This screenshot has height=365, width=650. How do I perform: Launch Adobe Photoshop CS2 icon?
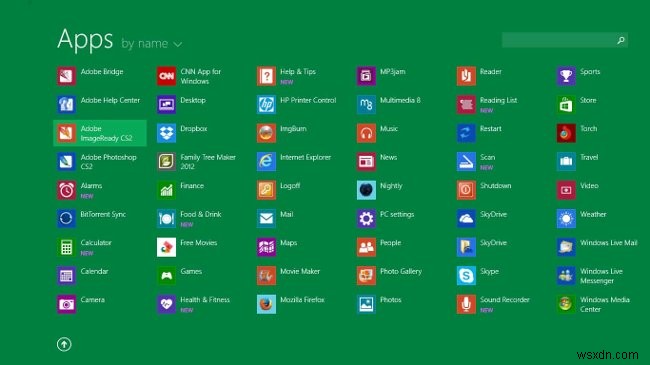(66, 162)
